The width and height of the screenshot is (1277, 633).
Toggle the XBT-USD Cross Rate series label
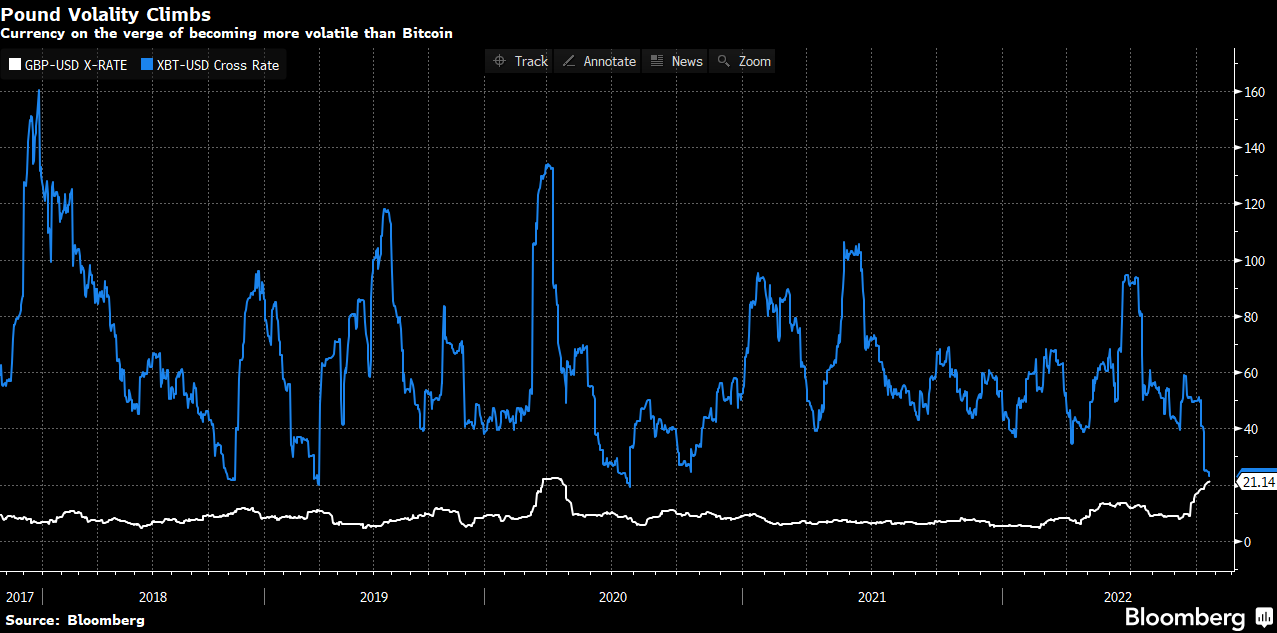(x=217, y=66)
